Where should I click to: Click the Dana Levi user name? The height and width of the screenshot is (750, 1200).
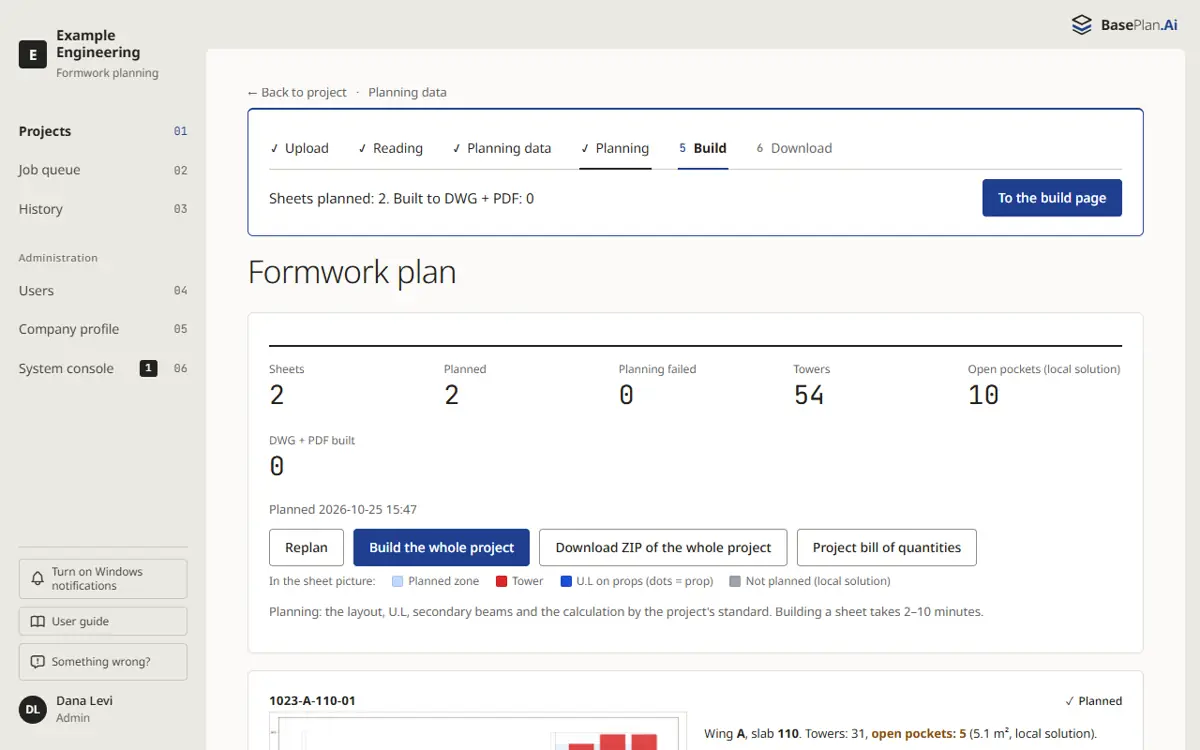(x=85, y=701)
